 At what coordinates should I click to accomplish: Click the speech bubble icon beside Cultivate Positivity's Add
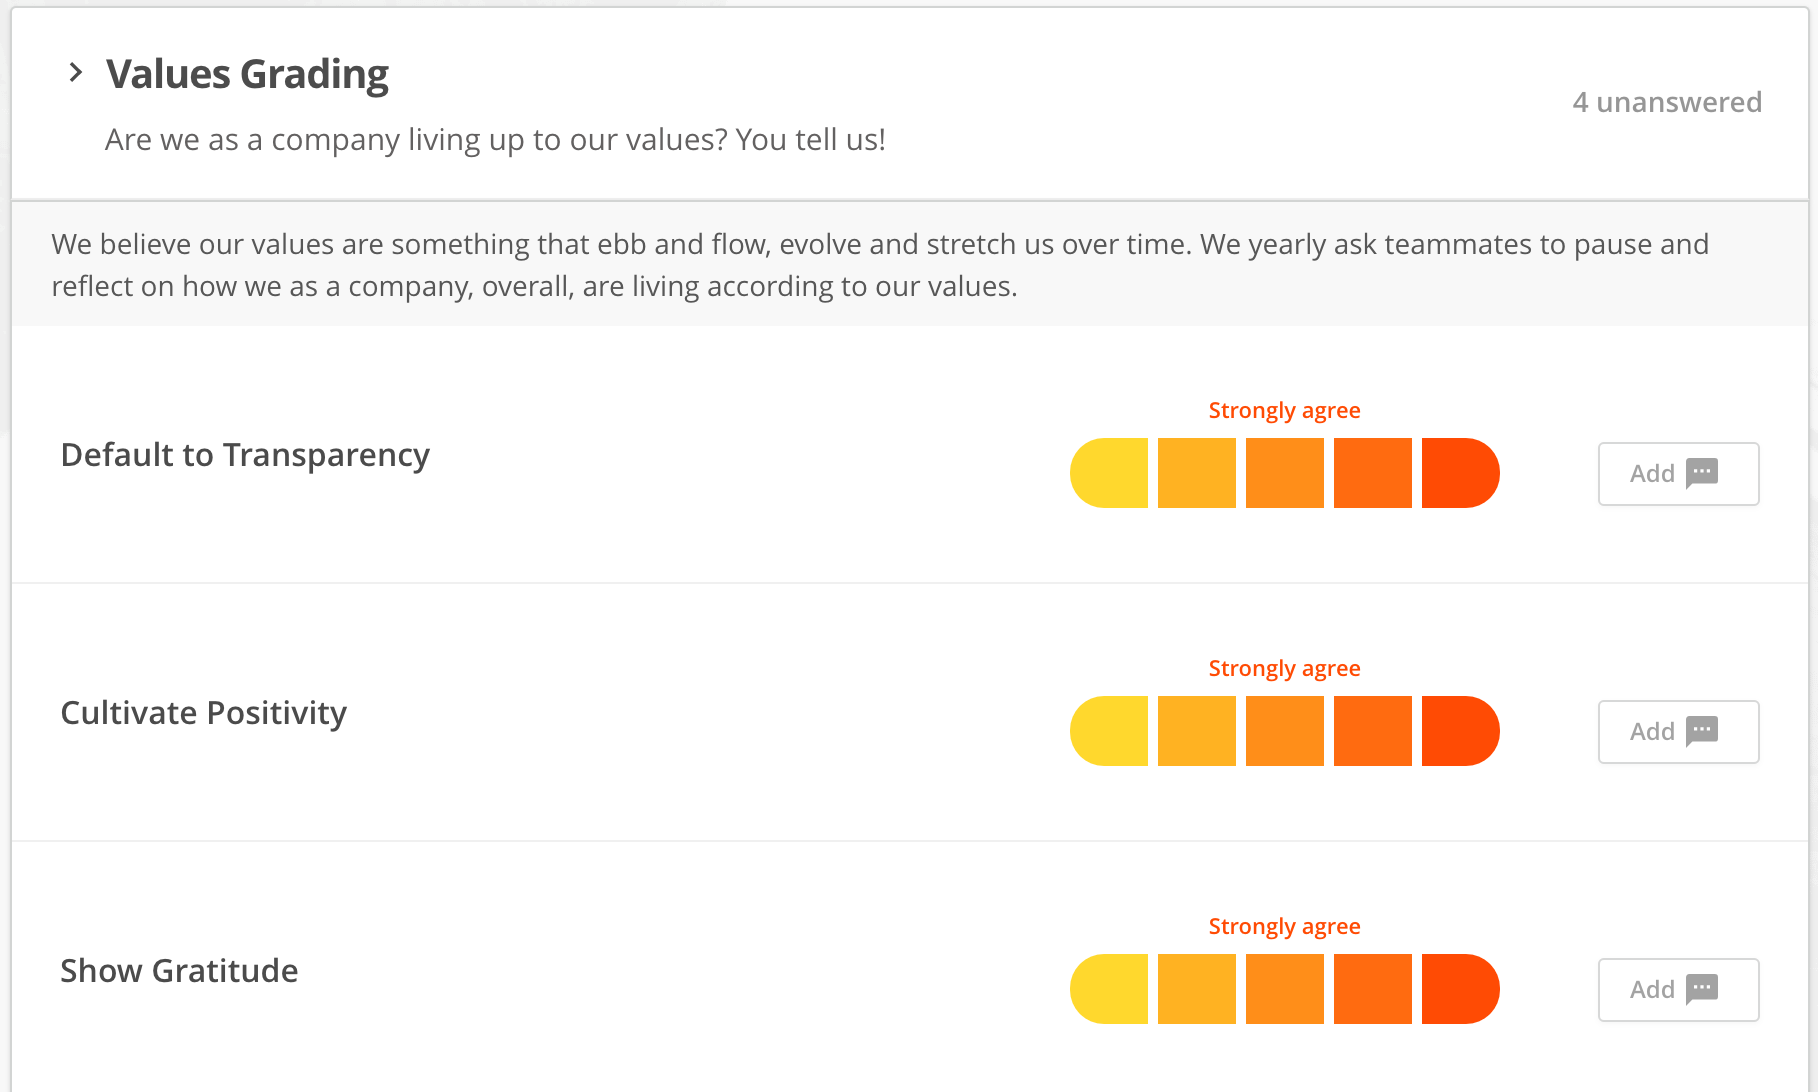click(1703, 732)
